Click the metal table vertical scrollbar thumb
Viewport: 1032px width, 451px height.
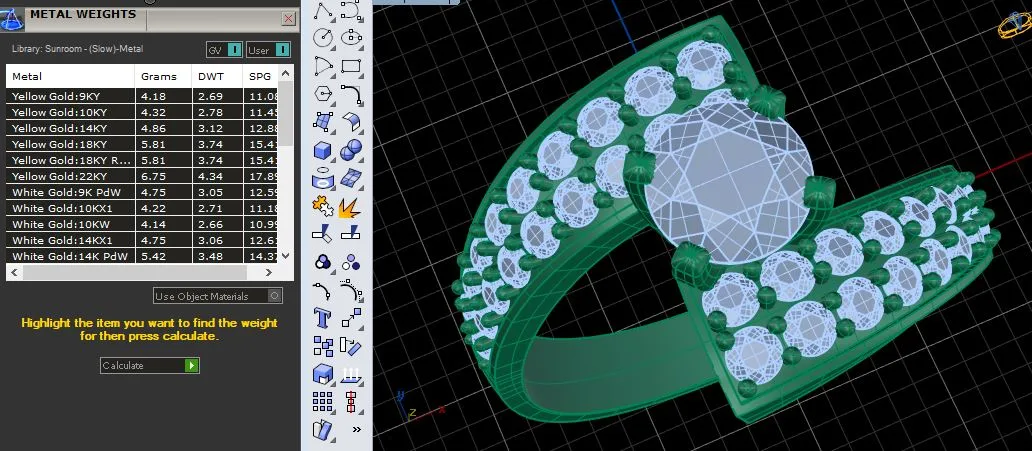[285, 113]
